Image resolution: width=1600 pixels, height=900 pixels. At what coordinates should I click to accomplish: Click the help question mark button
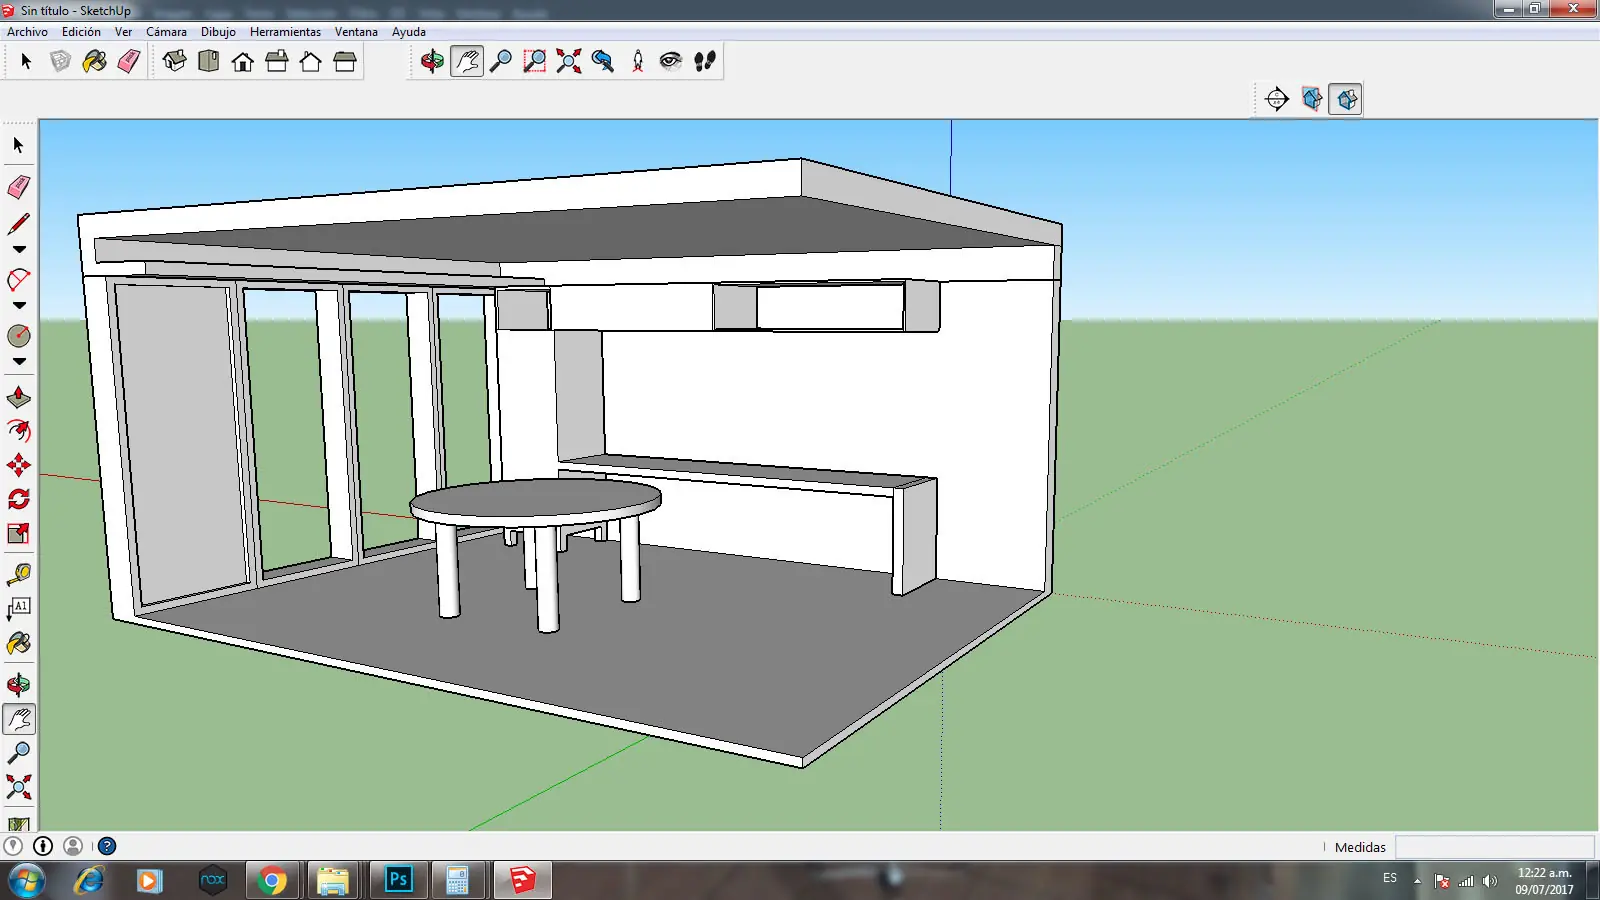(x=107, y=846)
